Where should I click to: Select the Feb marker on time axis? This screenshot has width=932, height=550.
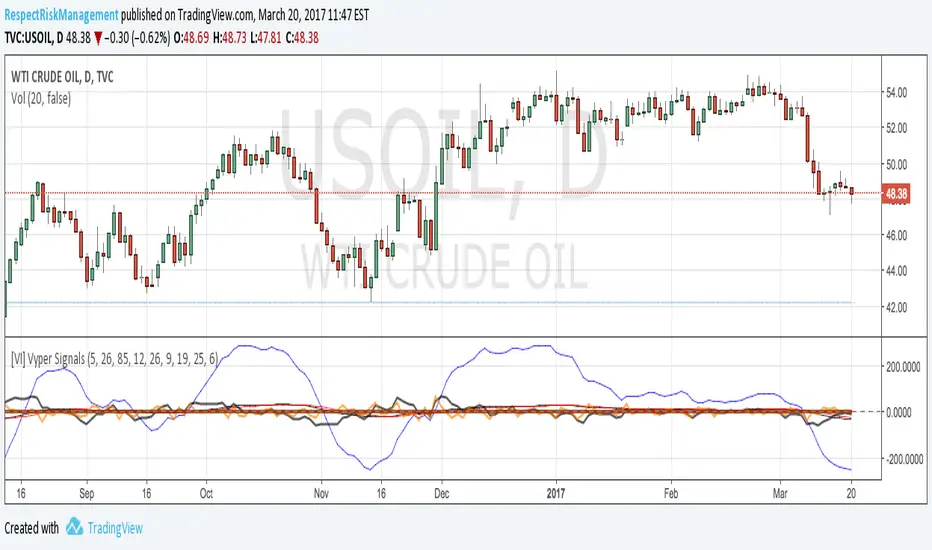pos(670,494)
